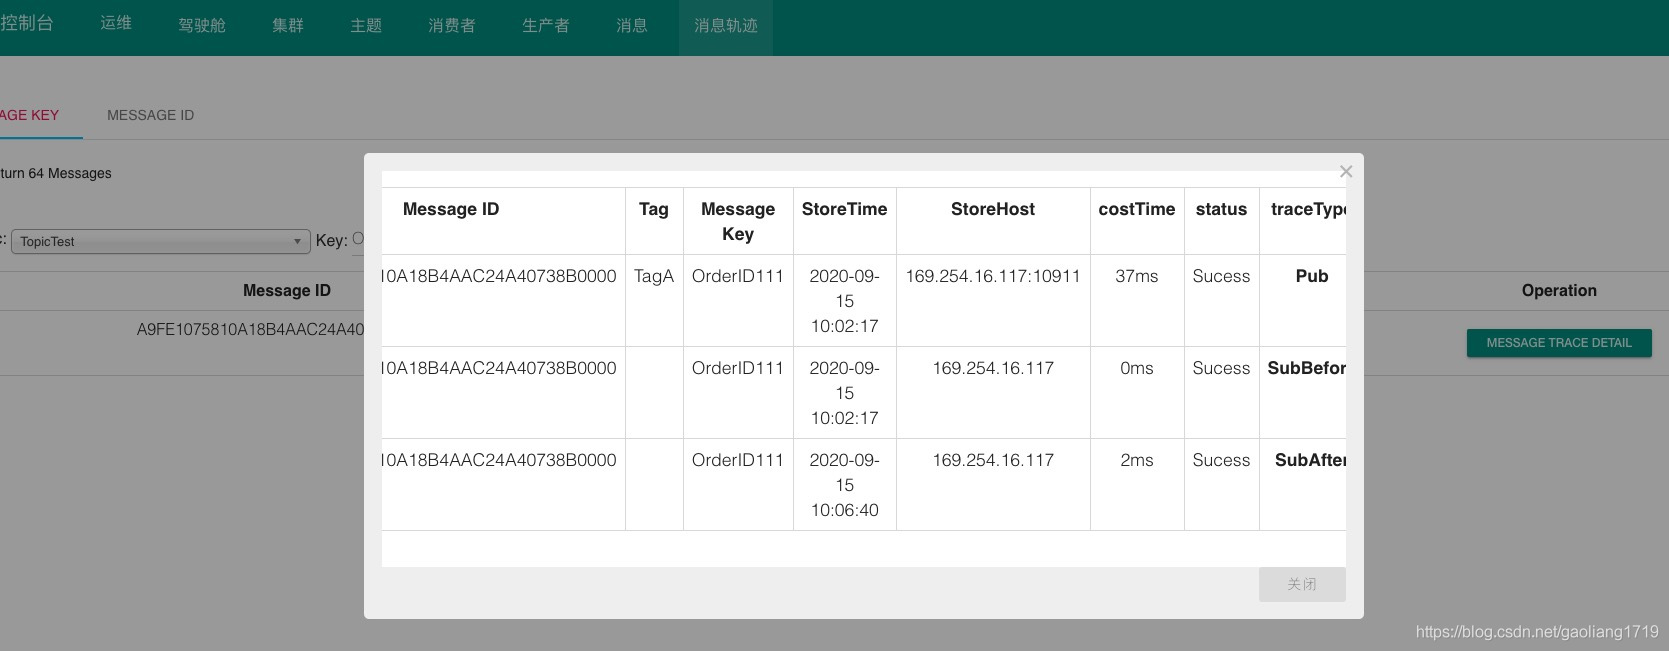Switch to 主题 topic page
This screenshot has width=1669, height=651.
(x=366, y=25)
